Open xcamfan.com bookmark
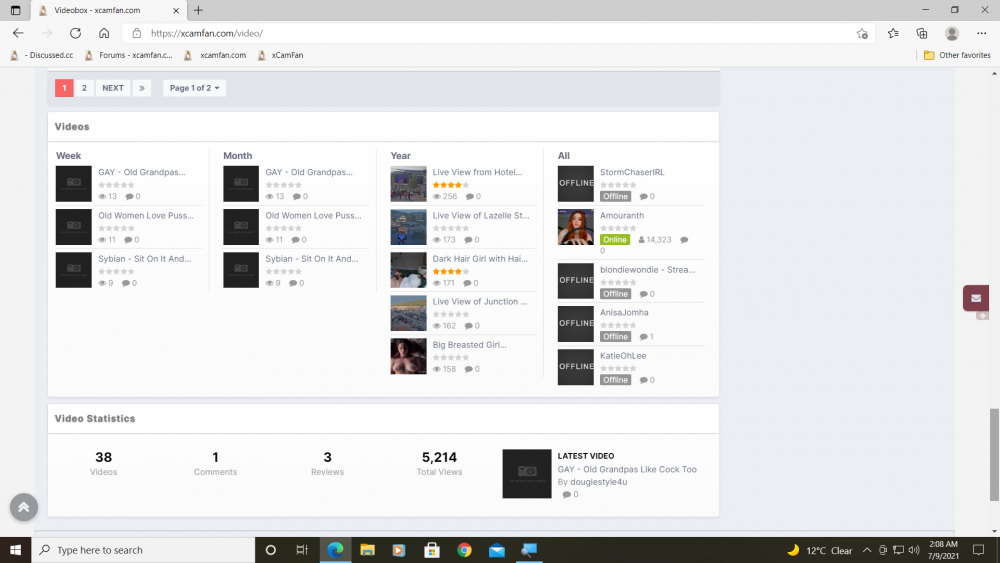The width and height of the screenshot is (1000, 563). click(x=215, y=55)
